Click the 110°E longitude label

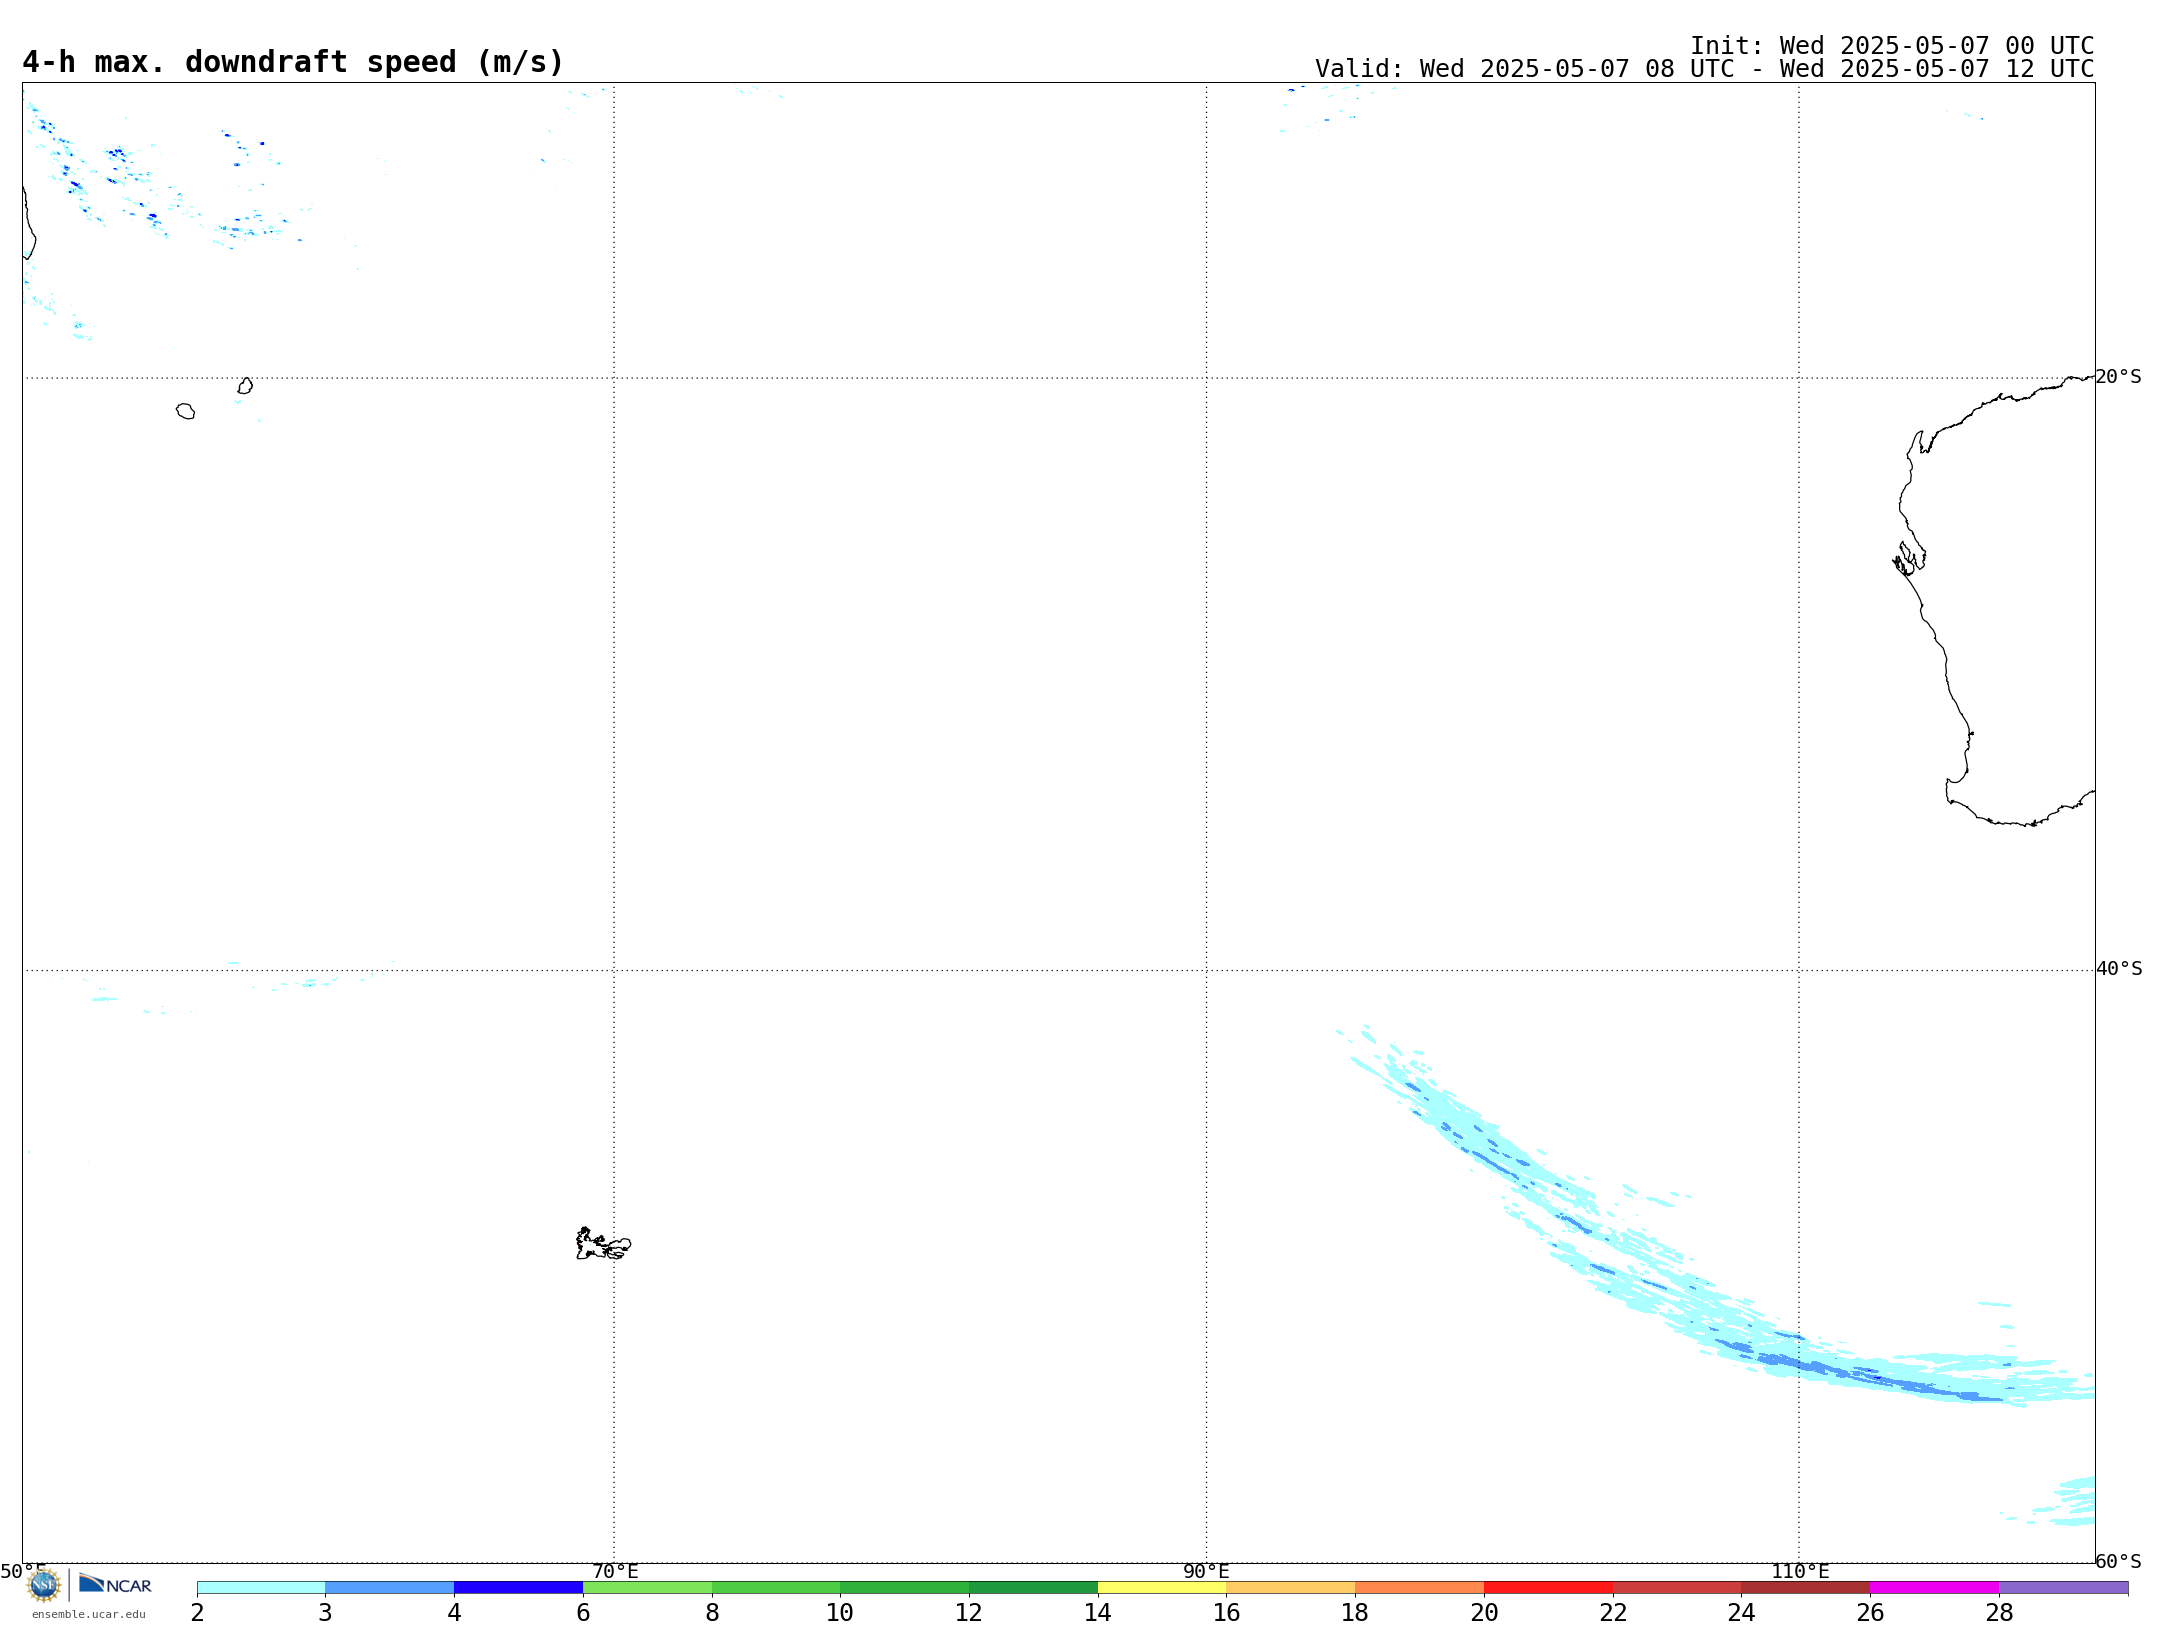[x=1800, y=1571]
